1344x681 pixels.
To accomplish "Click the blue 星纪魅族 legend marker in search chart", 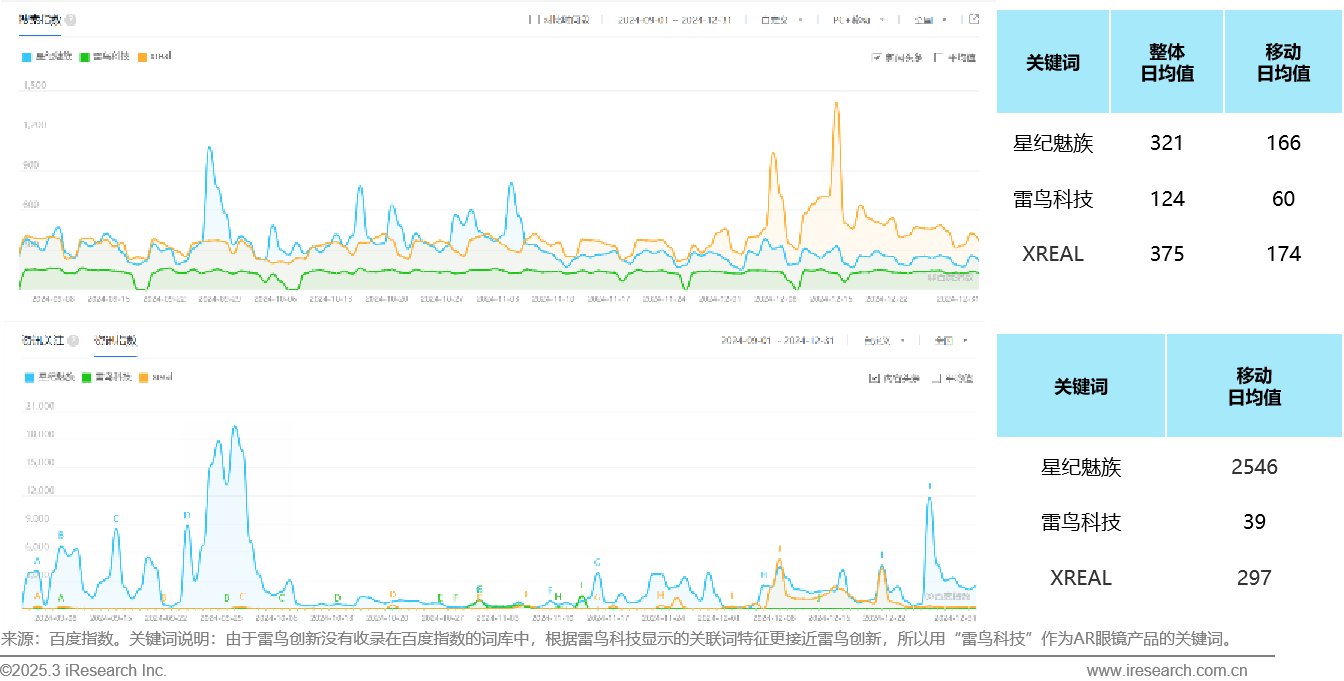I will click(x=27, y=57).
